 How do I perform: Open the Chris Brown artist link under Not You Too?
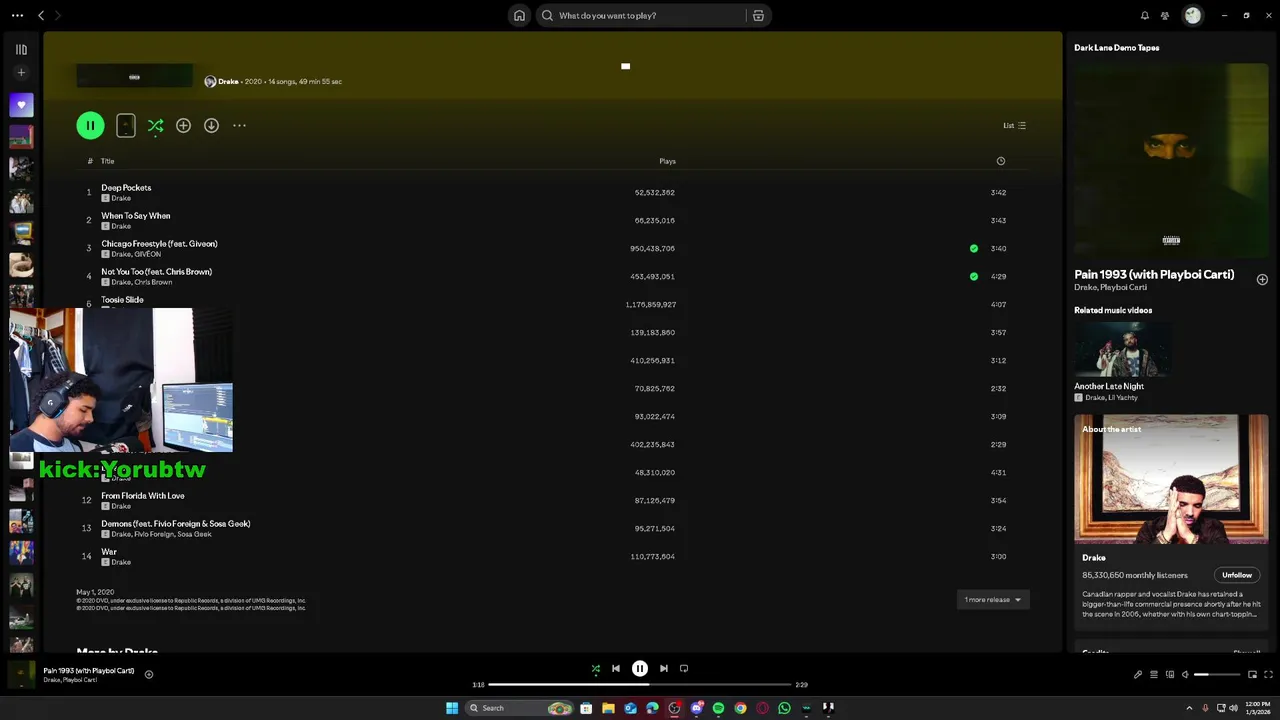pyautogui.click(x=153, y=282)
